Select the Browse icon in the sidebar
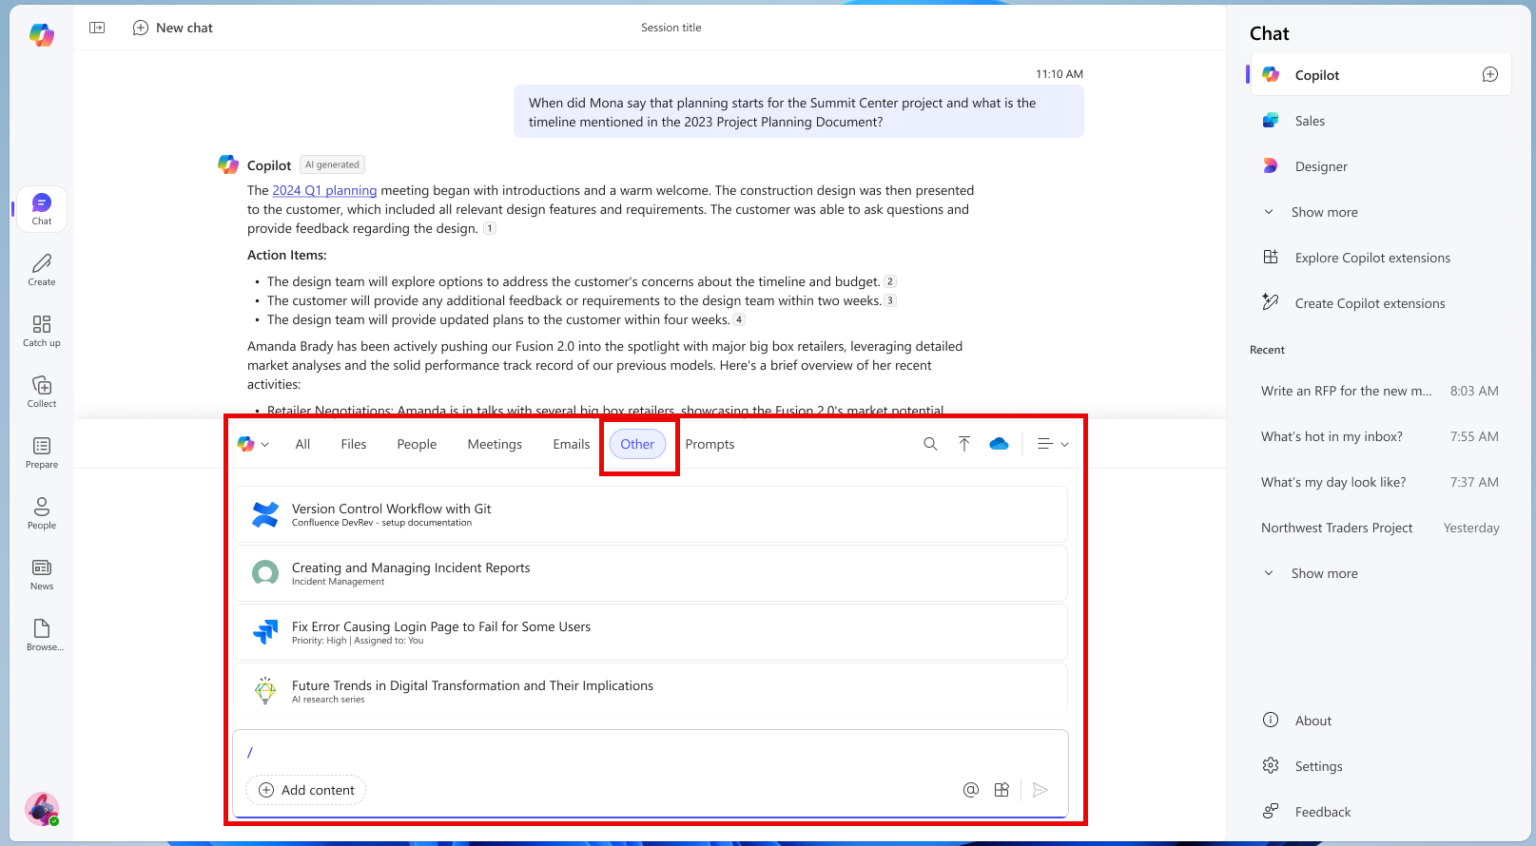 coord(41,634)
